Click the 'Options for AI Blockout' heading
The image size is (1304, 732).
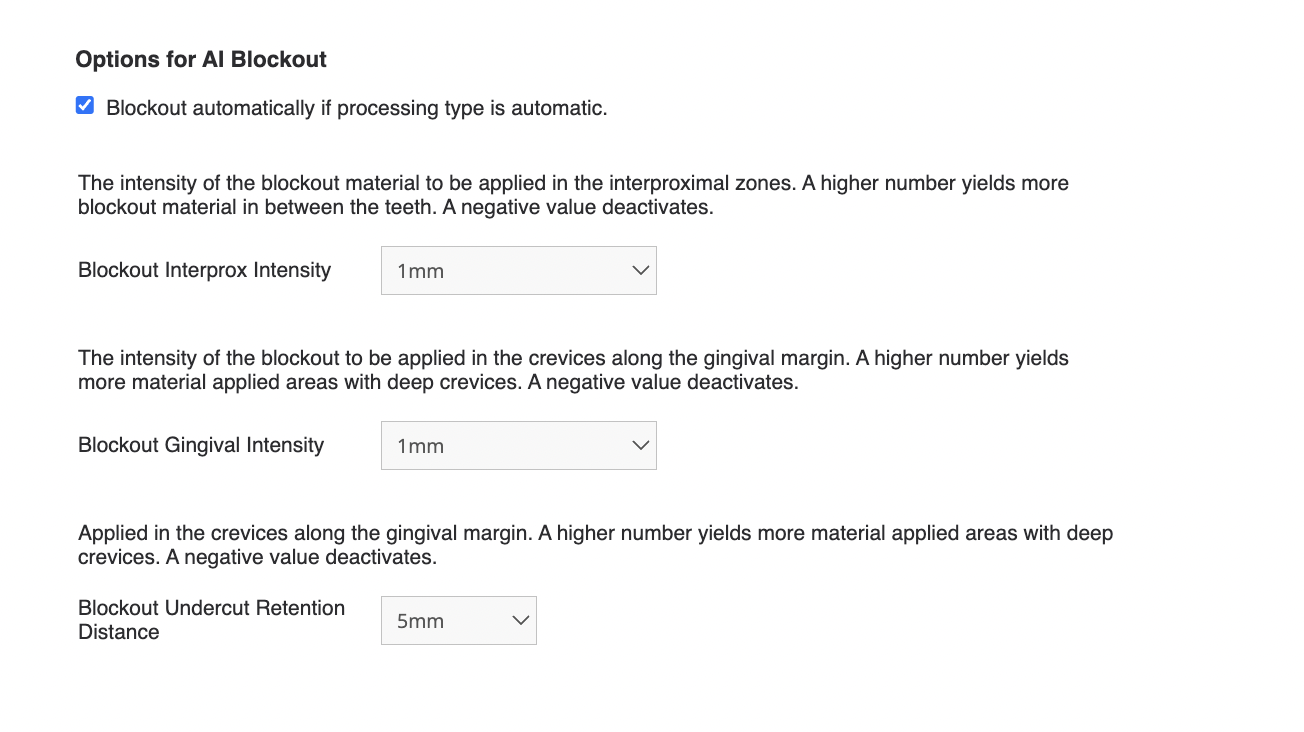(x=201, y=59)
